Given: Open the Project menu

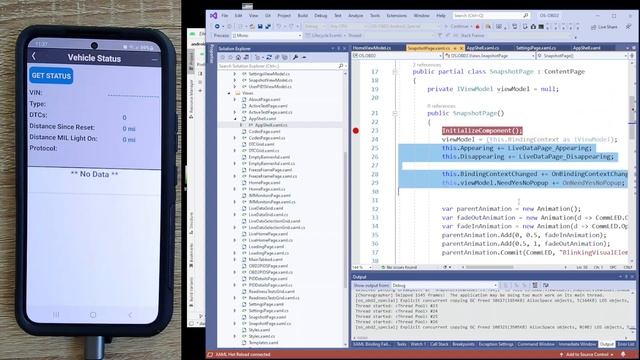Looking at the screenshot, I should click(x=284, y=16).
